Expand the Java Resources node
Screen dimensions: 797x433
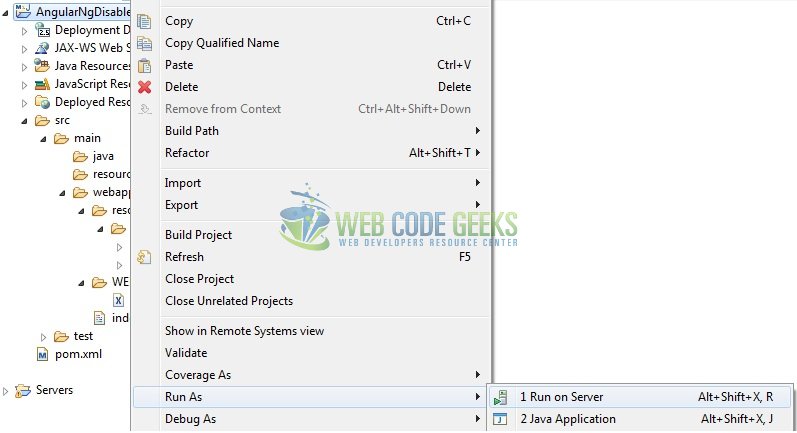(24, 67)
